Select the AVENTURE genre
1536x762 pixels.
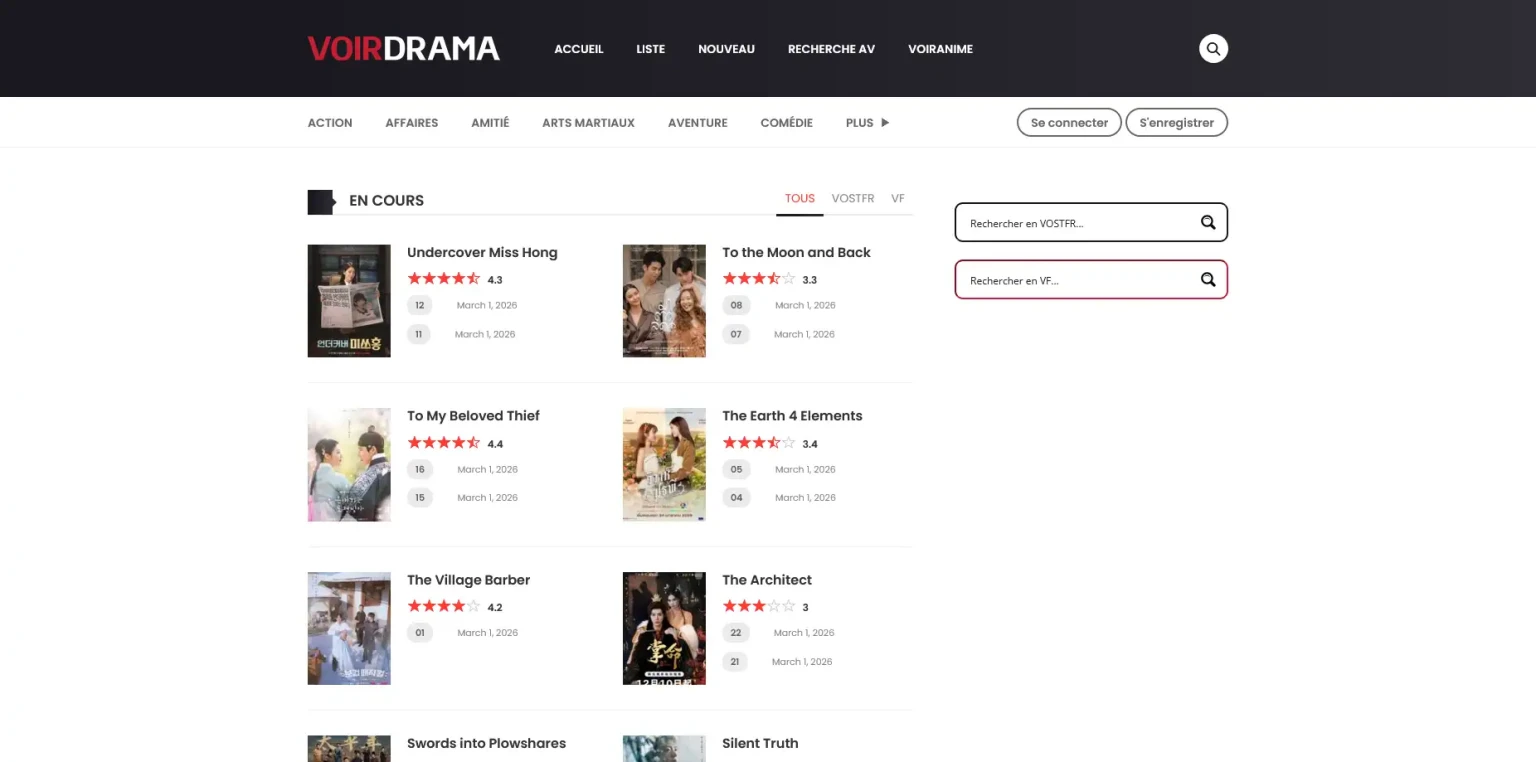698,123
